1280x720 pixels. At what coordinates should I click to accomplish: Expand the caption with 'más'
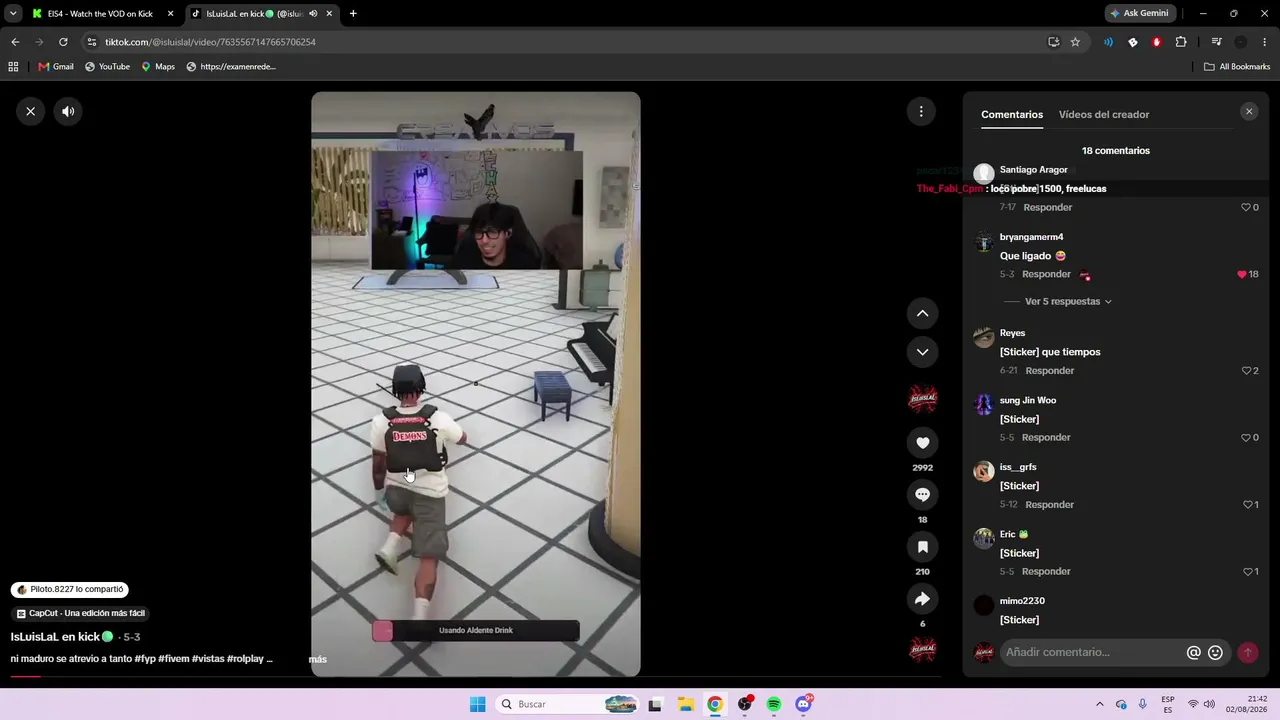click(x=318, y=659)
